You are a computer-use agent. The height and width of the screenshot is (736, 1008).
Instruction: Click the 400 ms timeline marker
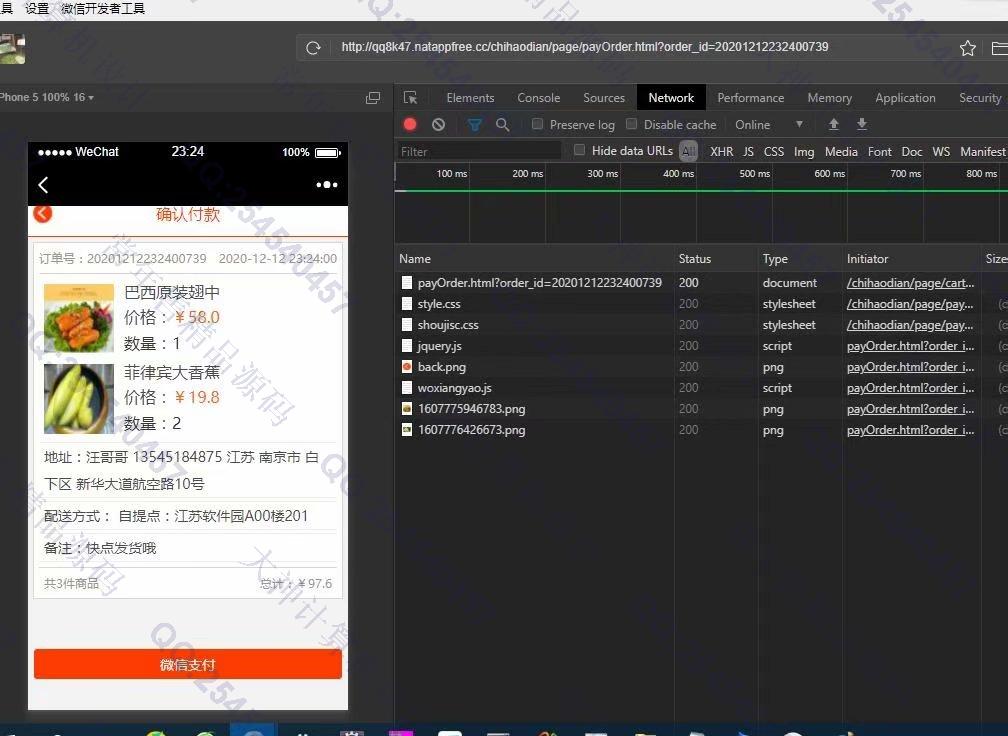point(678,174)
